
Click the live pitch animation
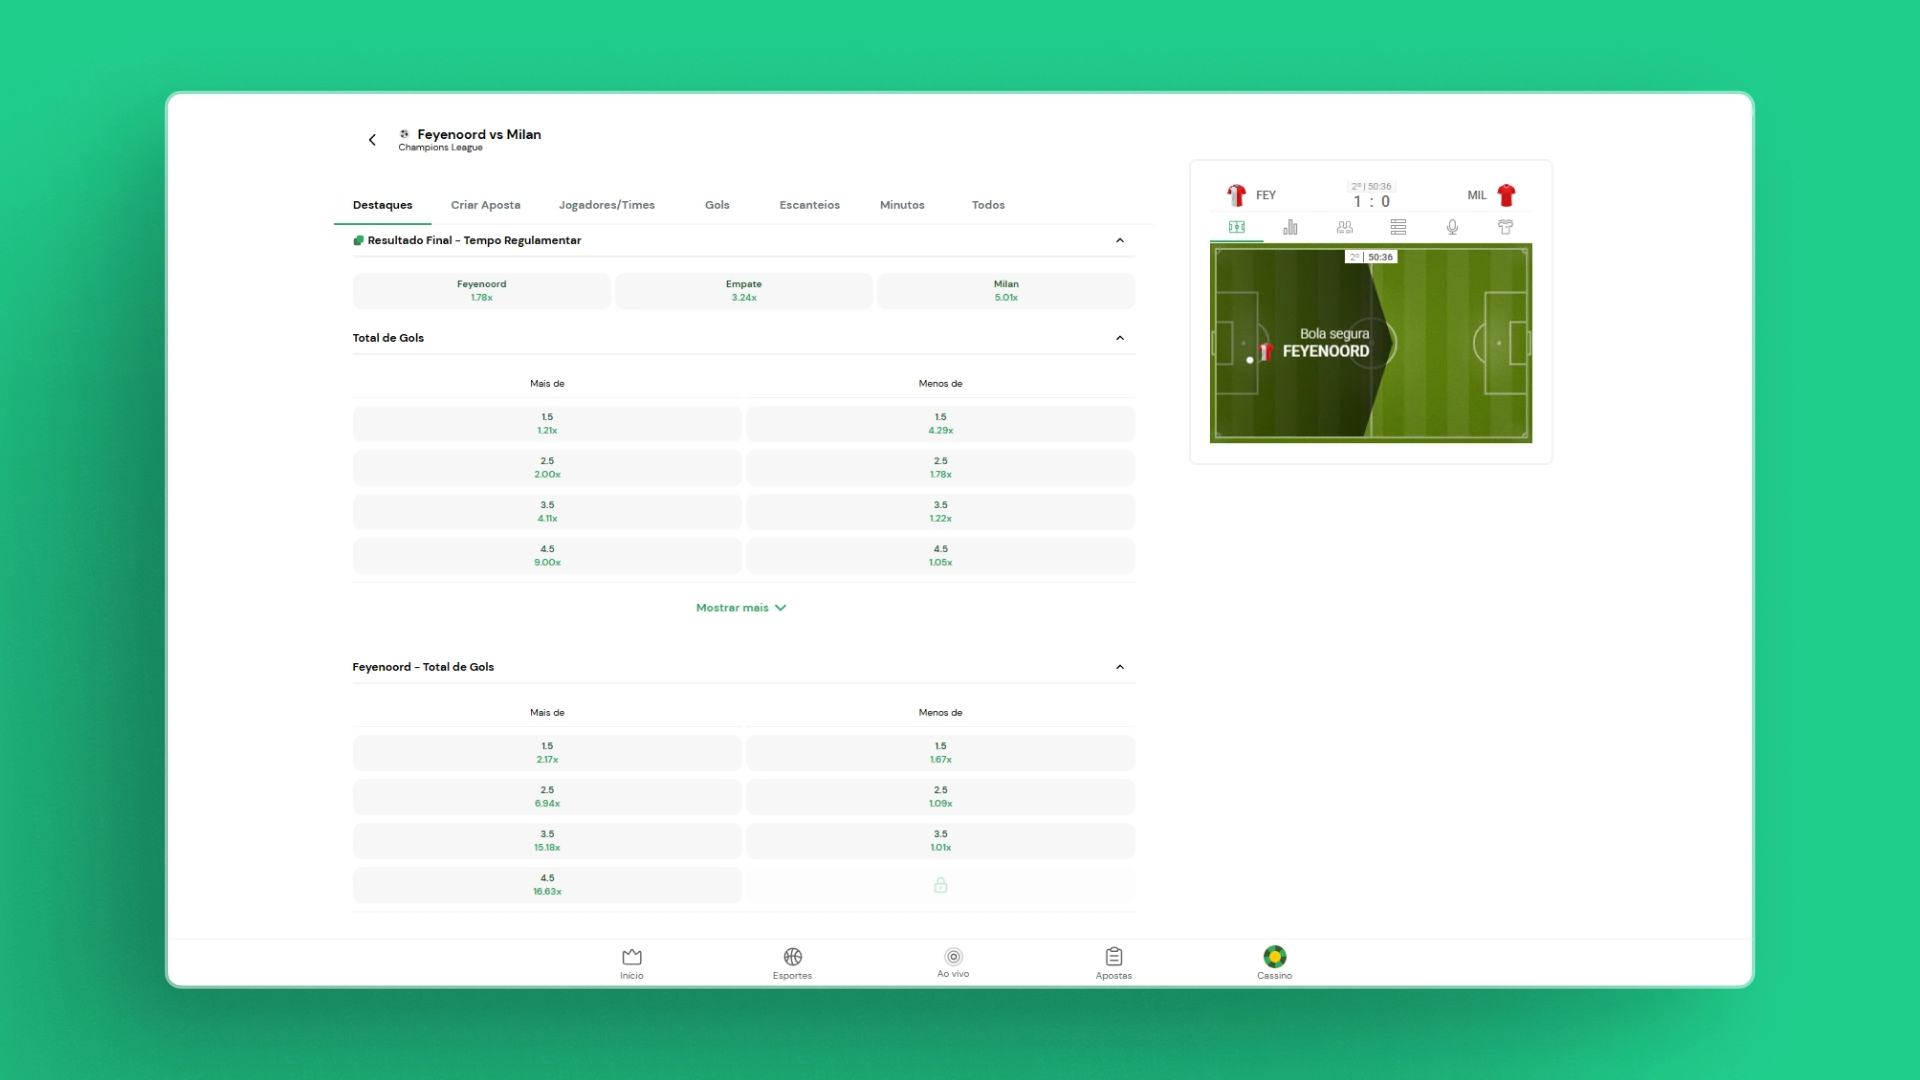1371,343
